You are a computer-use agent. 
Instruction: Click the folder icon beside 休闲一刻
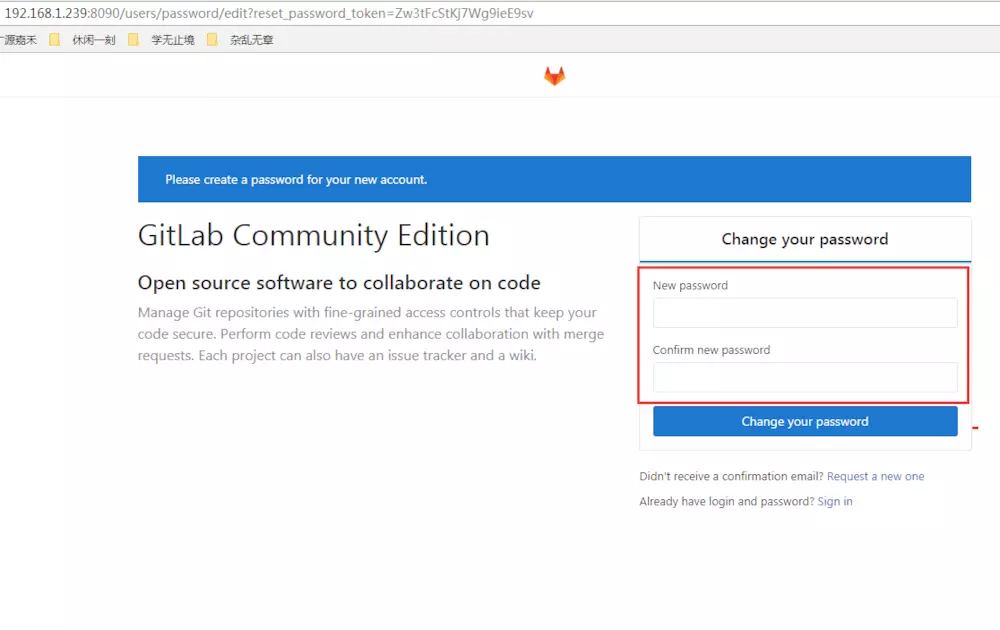[x=55, y=40]
